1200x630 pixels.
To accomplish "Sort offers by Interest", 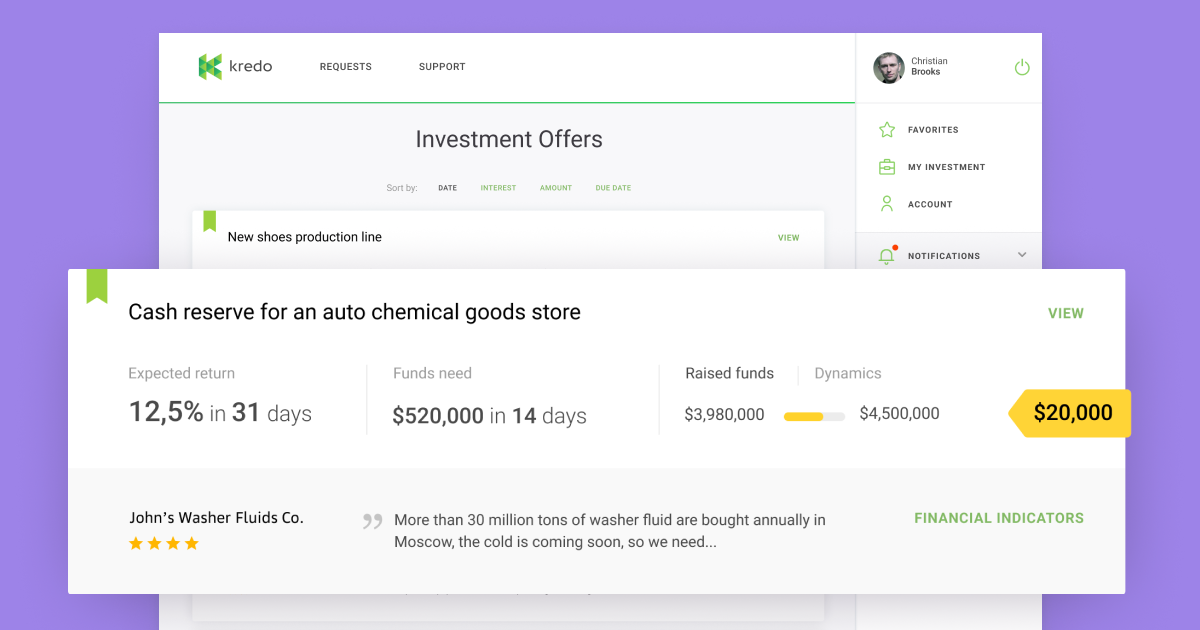I will click(498, 188).
